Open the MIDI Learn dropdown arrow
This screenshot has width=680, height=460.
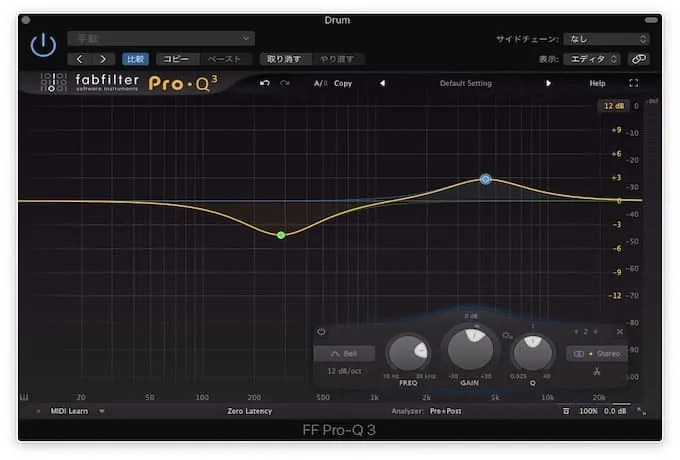pos(101,411)
